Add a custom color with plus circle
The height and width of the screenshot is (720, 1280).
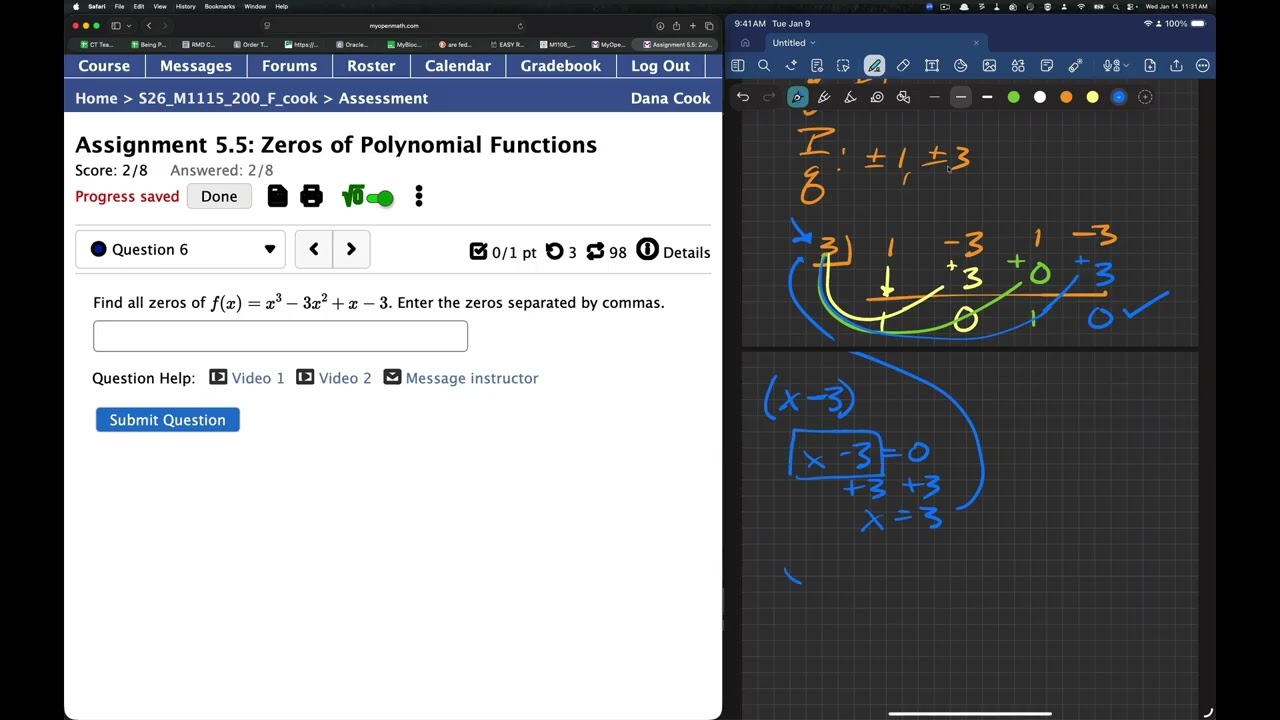[x=1145, y=97]
